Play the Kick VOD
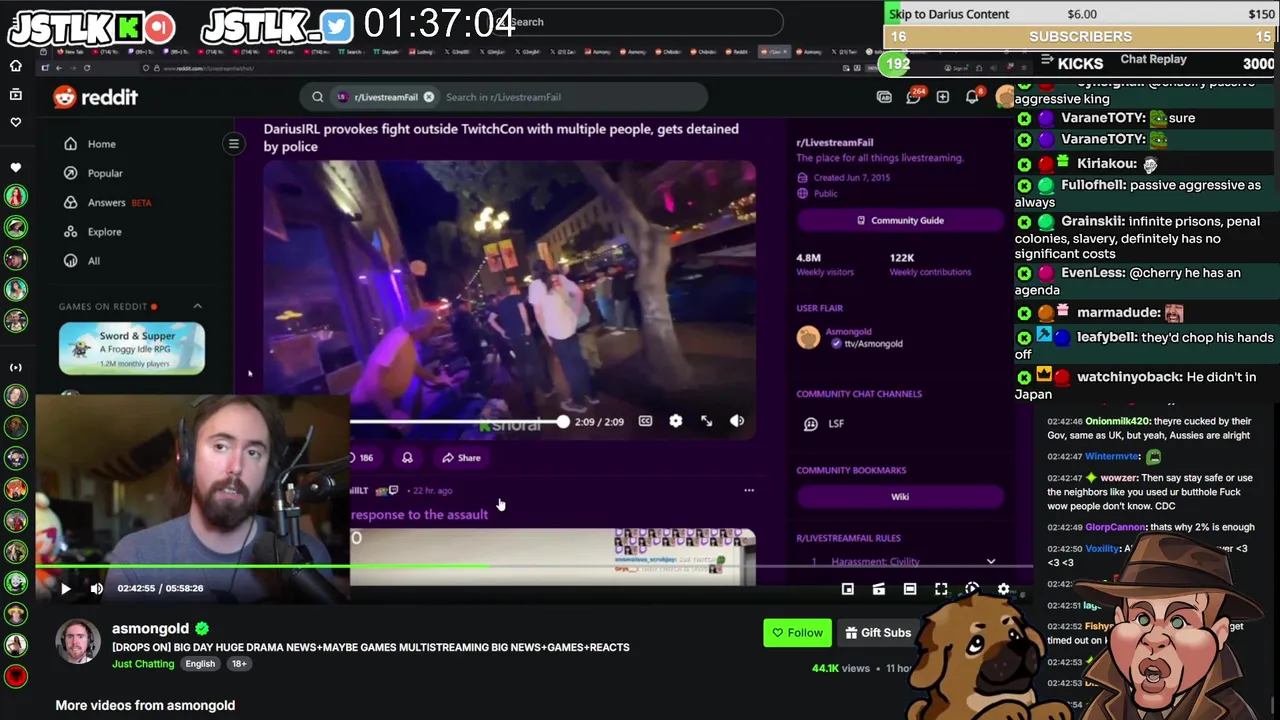 pyautogui.click(x=65, y=588)
